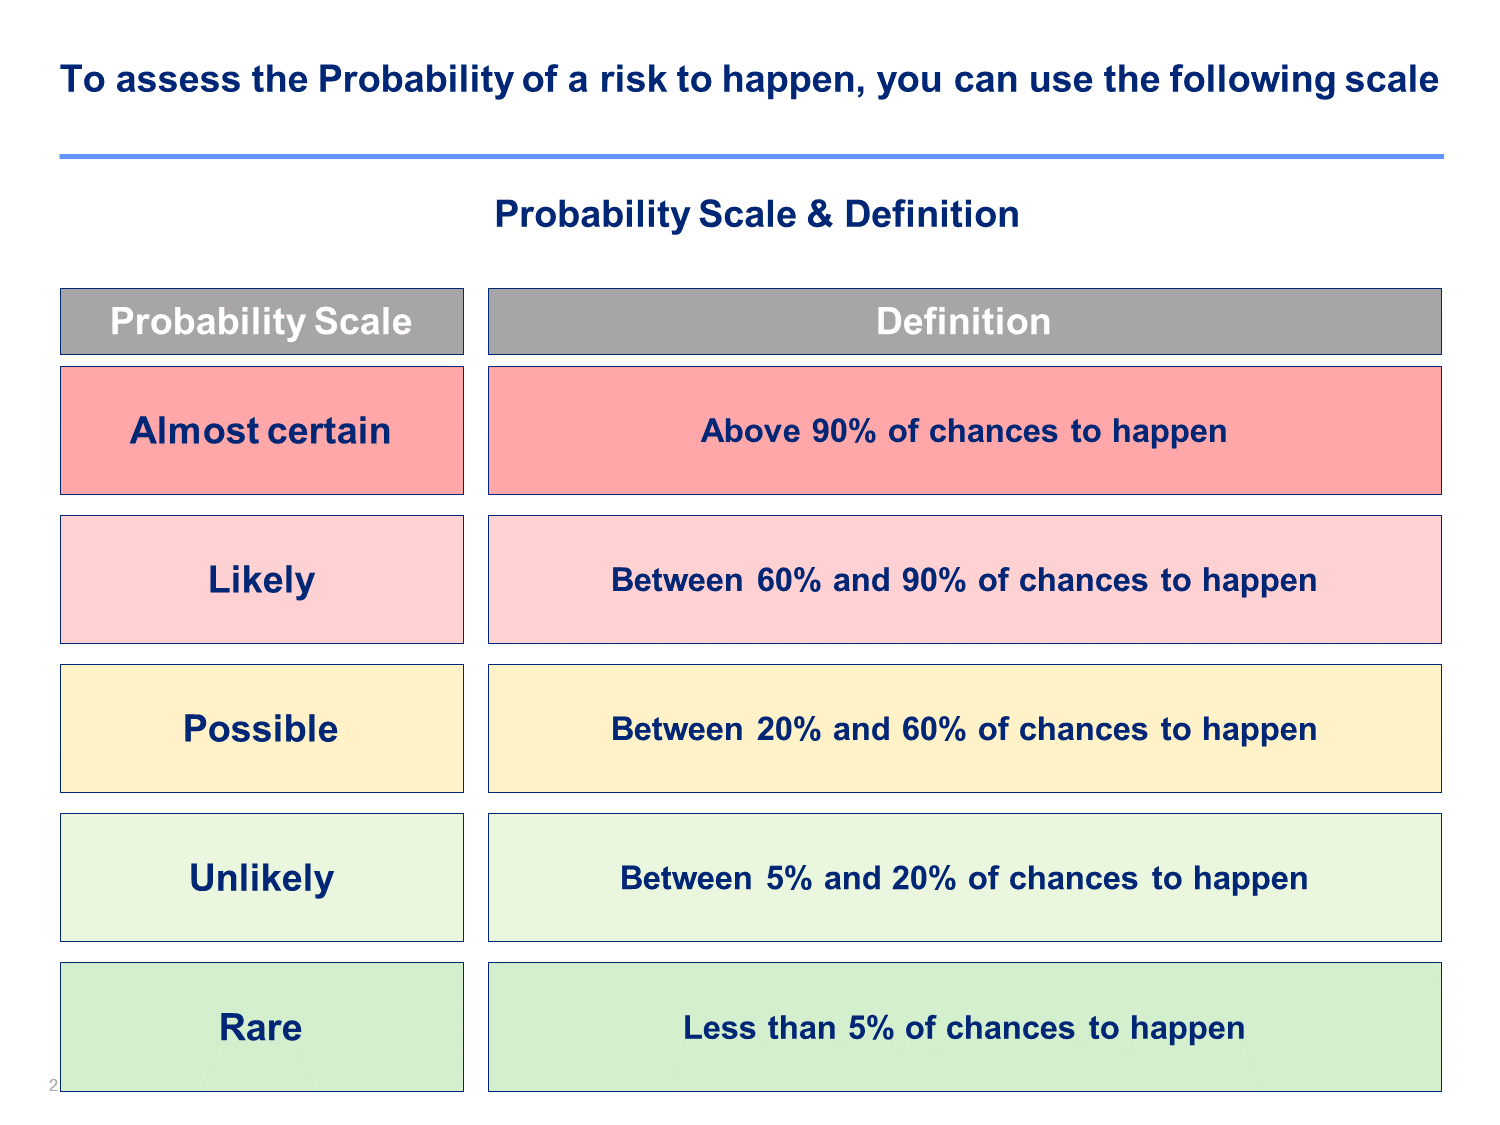Select the Likely scale box
The width and height of the screenshot is (1500, 1125).
coord(262,579)
